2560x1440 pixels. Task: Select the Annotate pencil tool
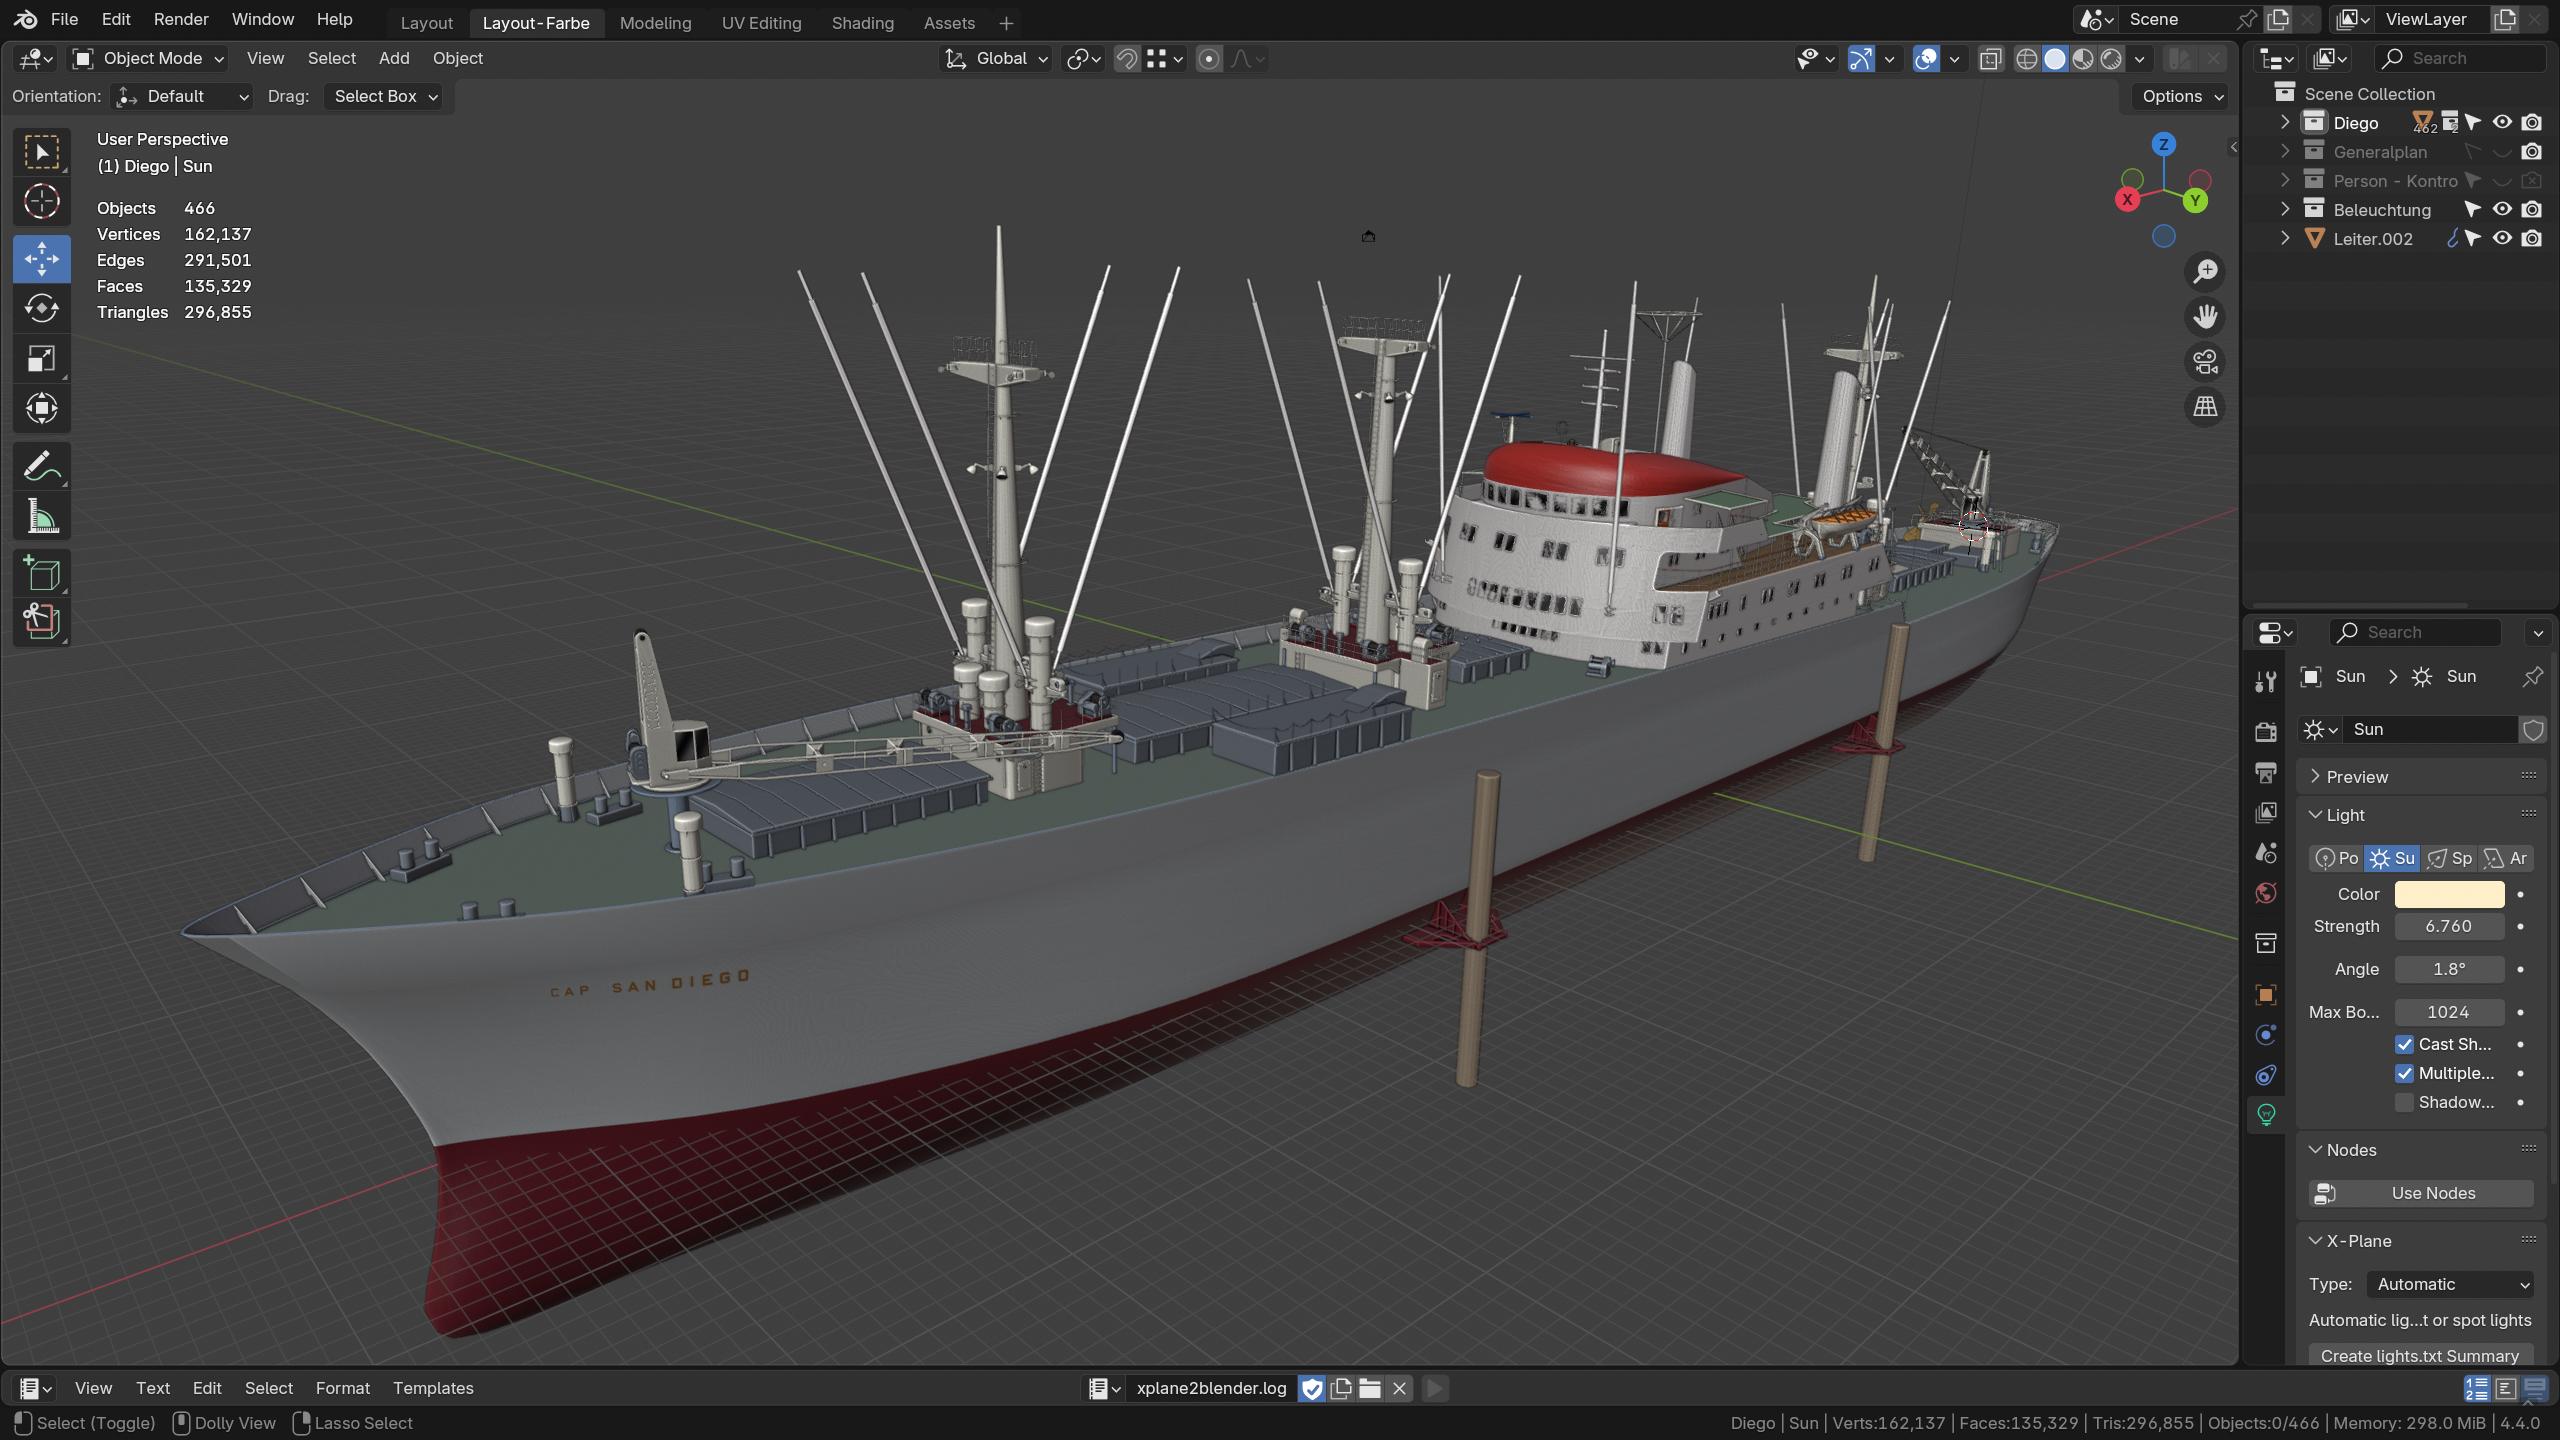41,467
